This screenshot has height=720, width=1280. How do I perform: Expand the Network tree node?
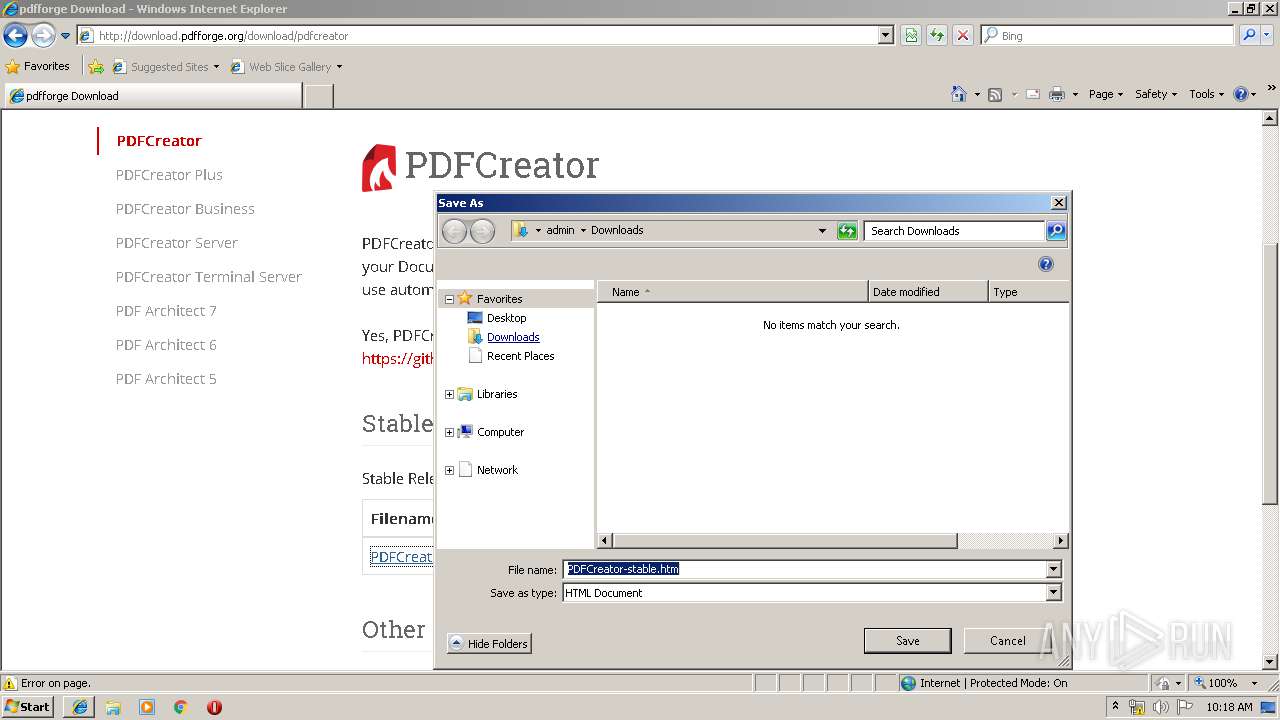click(x=449, y=470)
